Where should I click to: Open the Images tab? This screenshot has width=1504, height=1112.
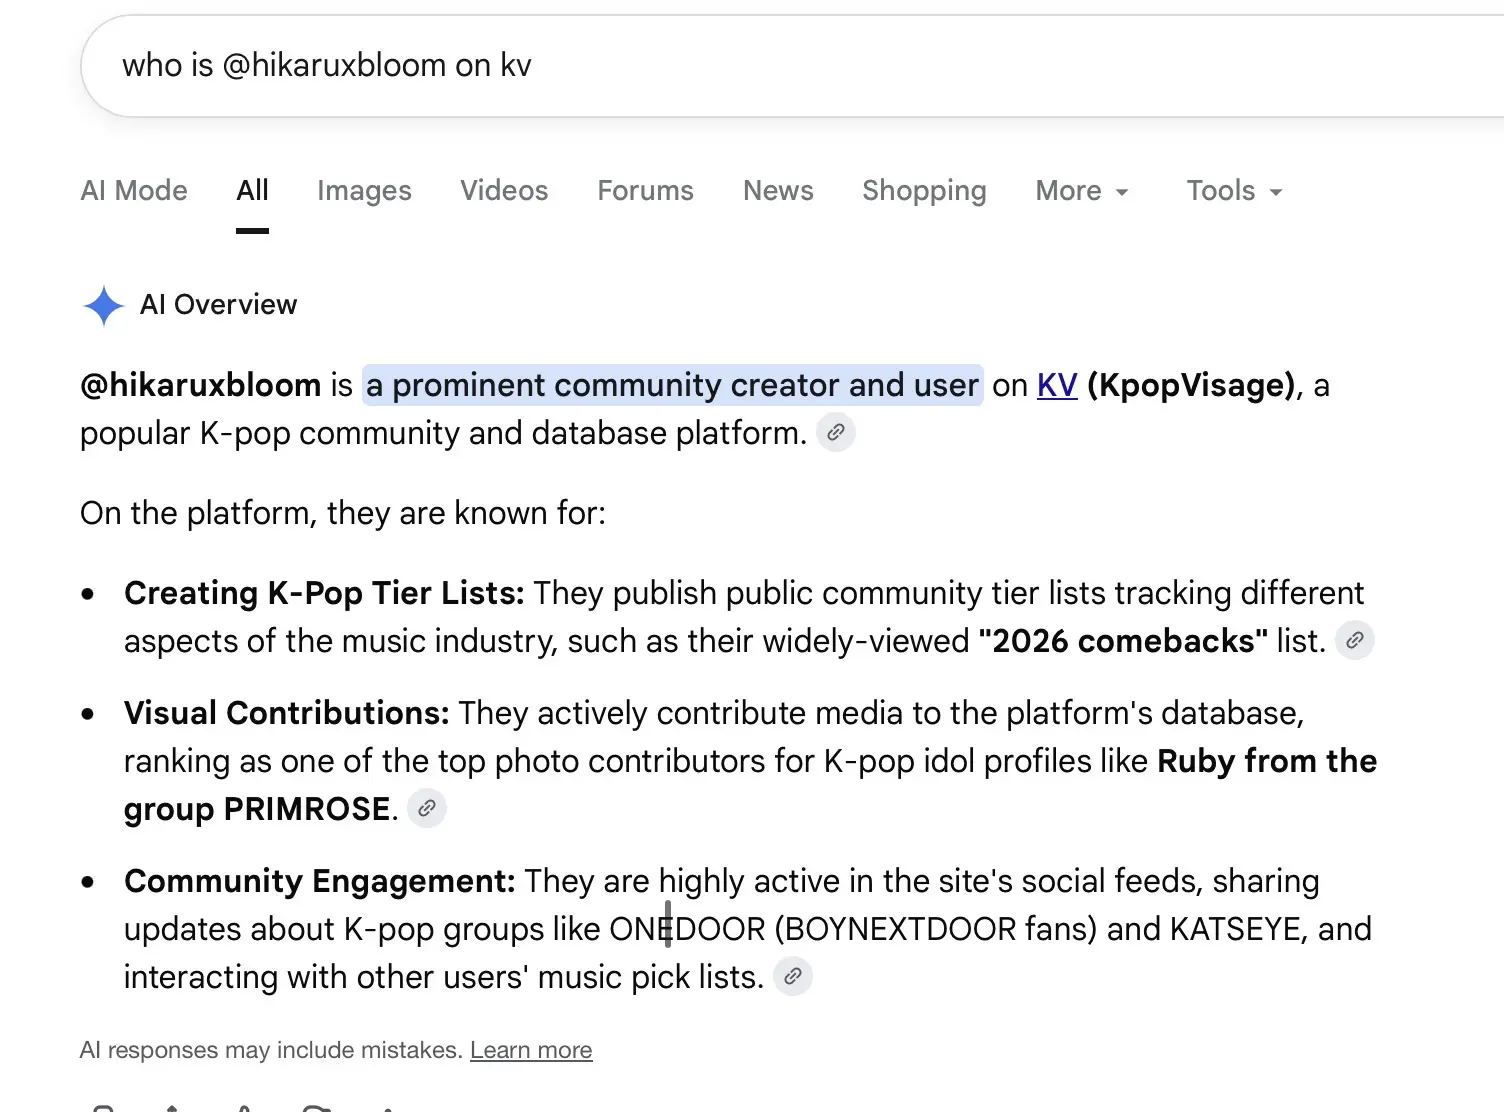pos(364,190)
